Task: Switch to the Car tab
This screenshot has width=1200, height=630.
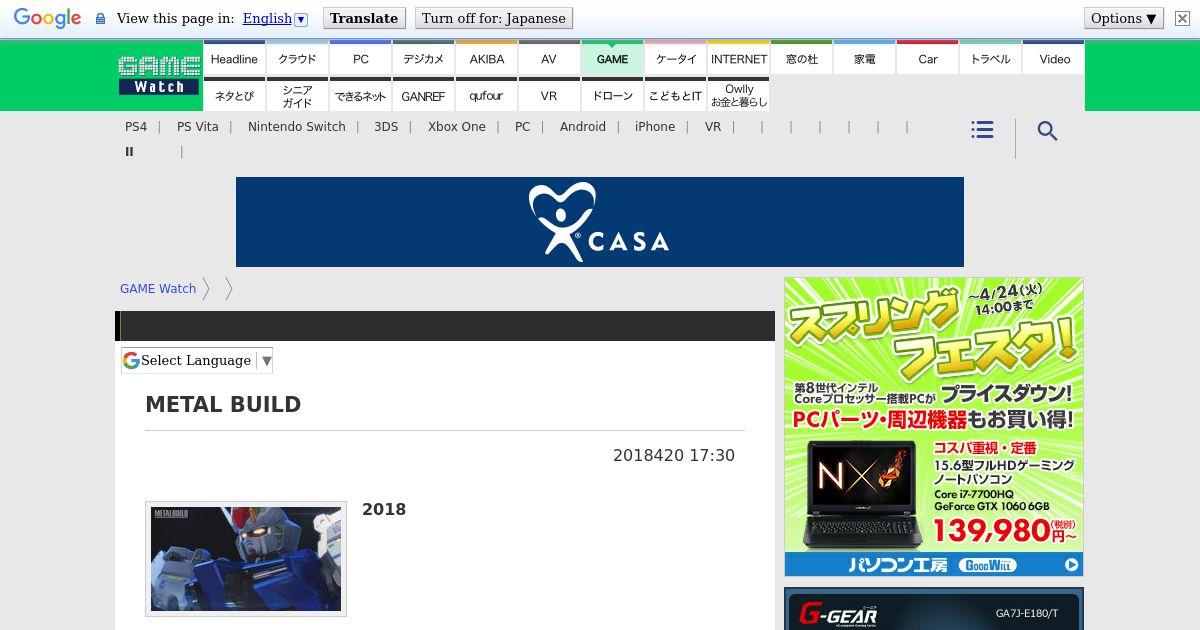Action: coord(927,59)
